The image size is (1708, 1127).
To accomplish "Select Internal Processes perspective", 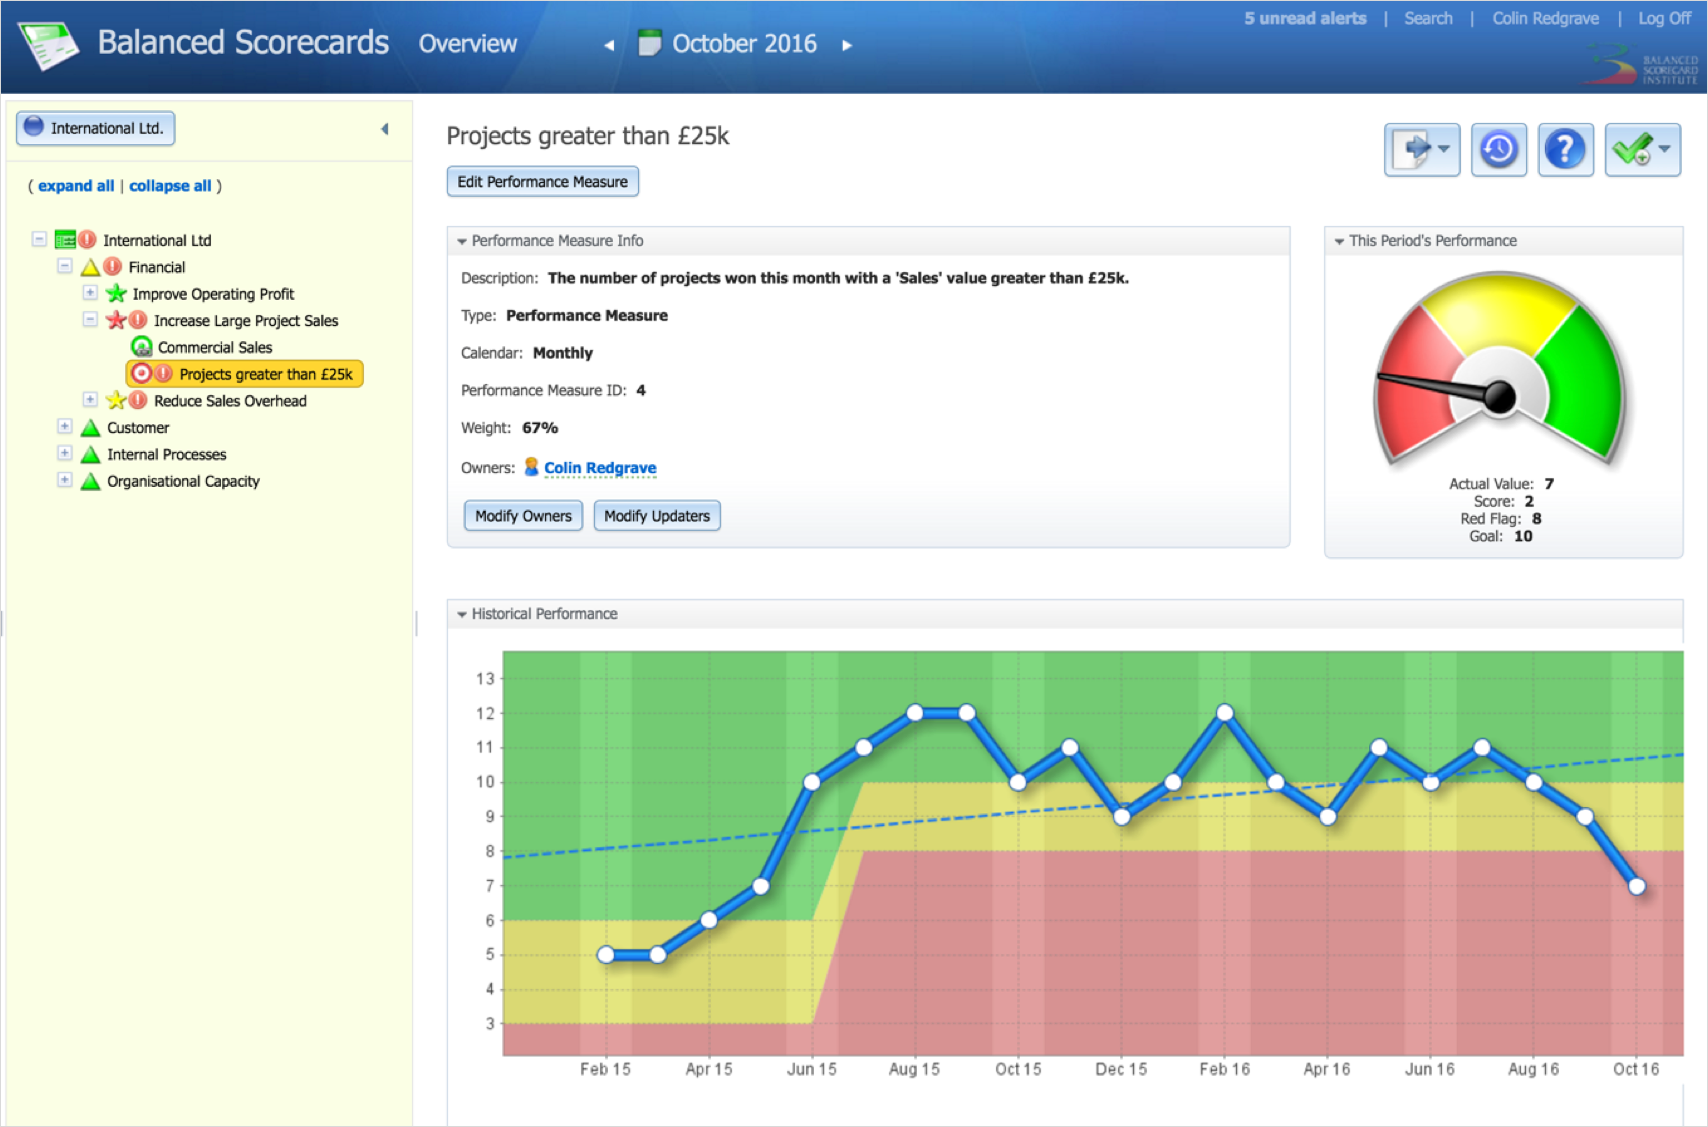I will [x=167, y=455].
